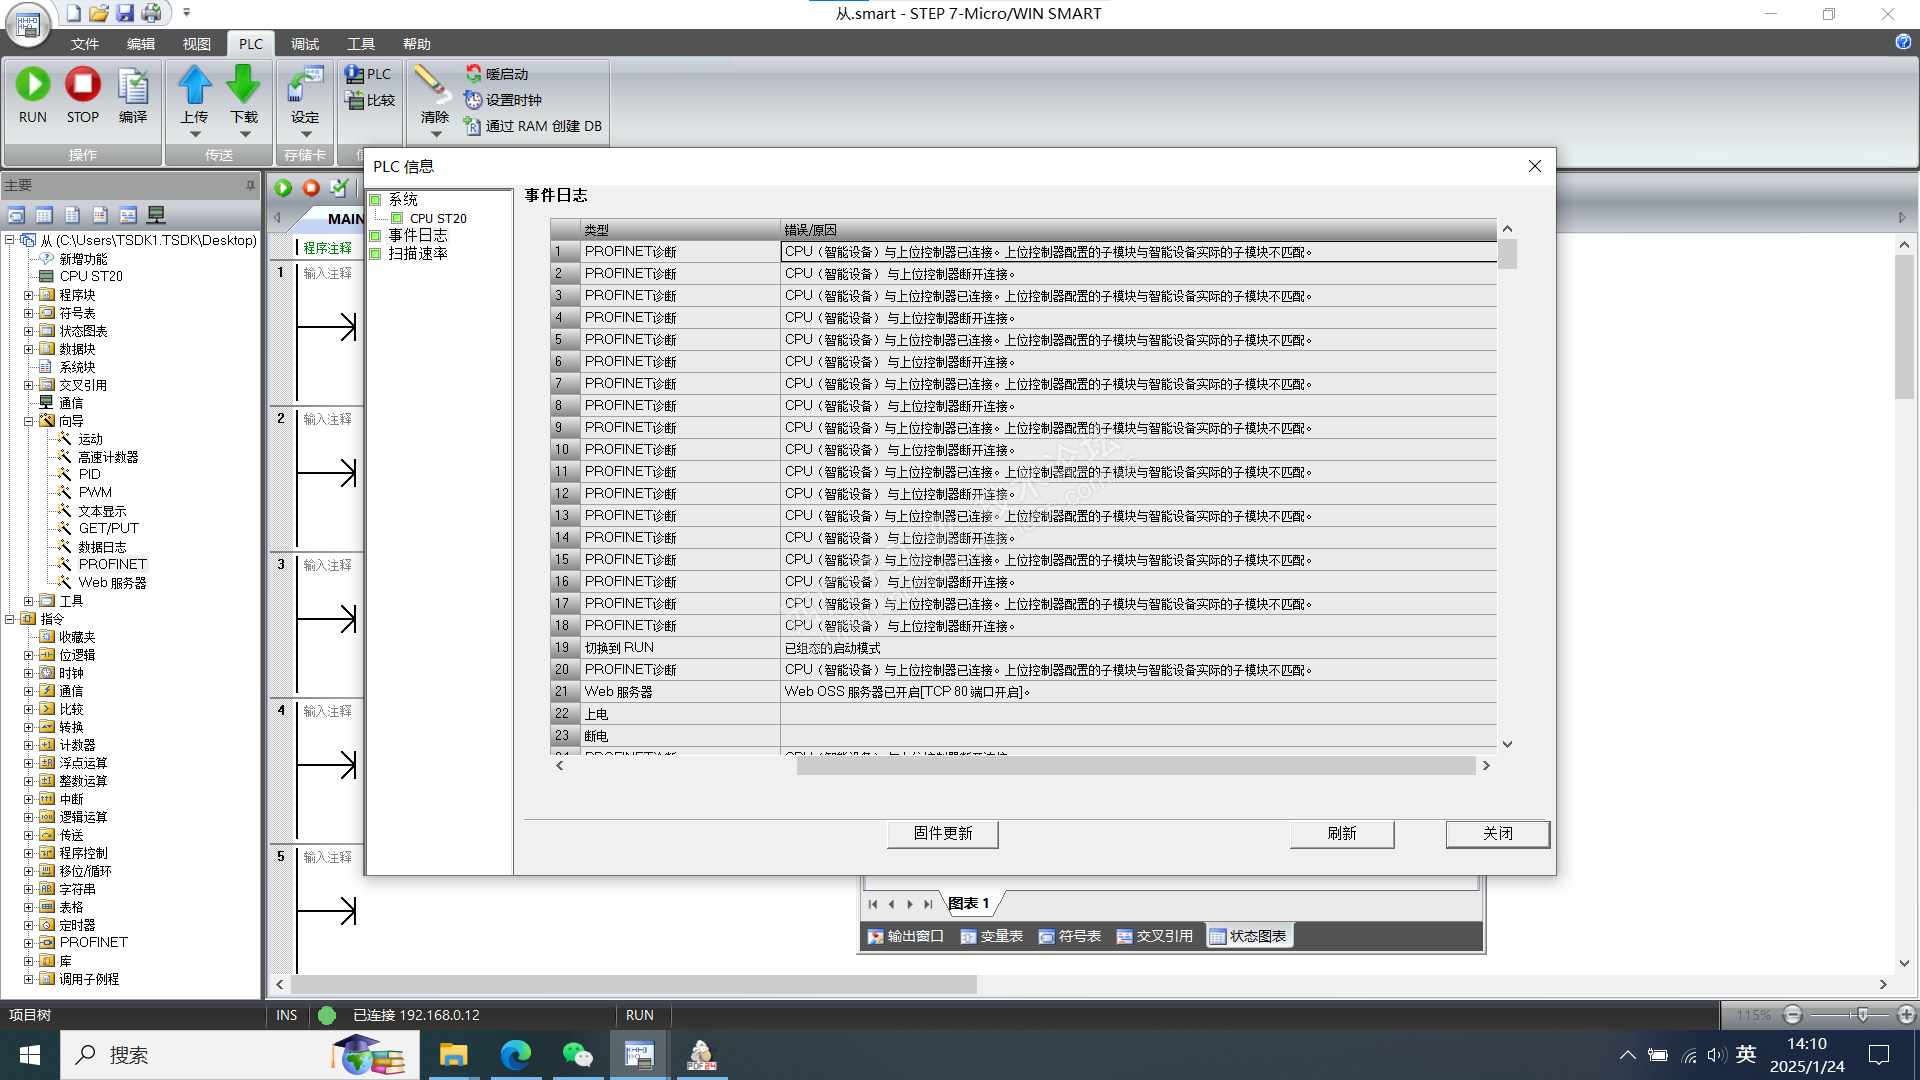Open WeChat from the taskbar
This screenshot has height=1080, width=1920.
tap(577, 1055)
